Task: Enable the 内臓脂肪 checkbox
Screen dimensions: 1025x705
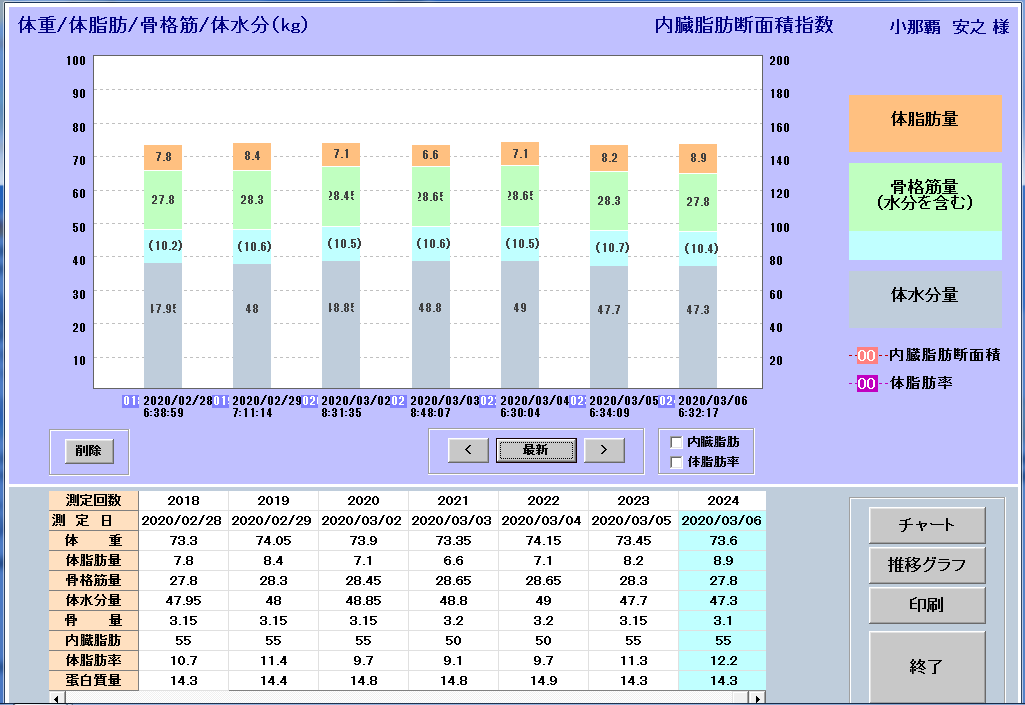Action: [x=677, y=443]
